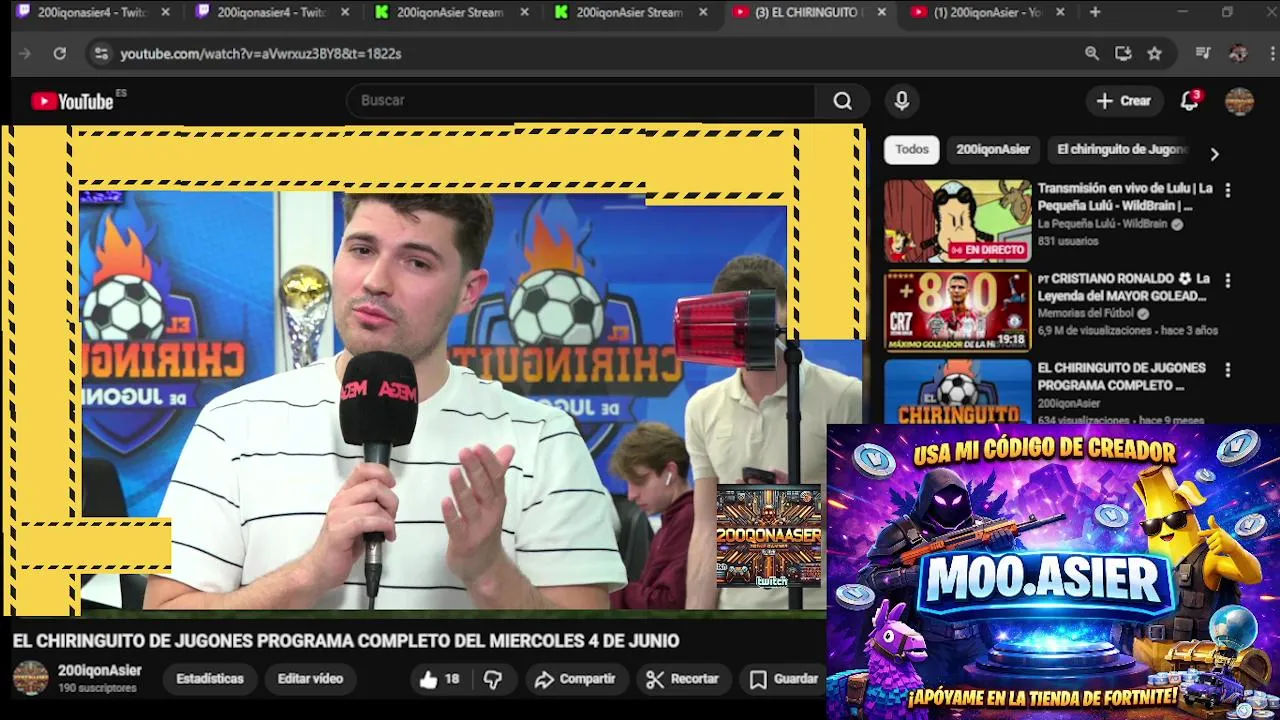The width and height of the screenshot is (1280, 720).
Task: Open 'Transmisión en vivo de Lulu' video title
Action: tap(1125, 197)
